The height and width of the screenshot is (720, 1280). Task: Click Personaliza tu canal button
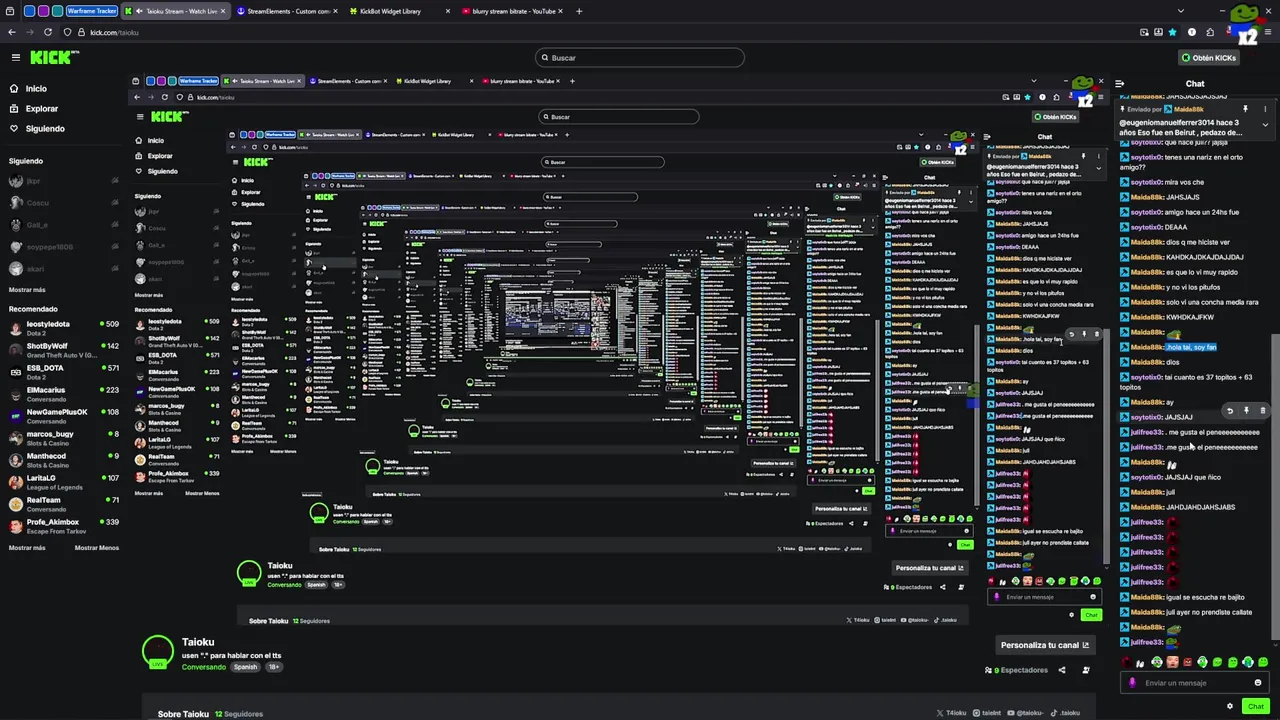pyautogui.click(x=1044, y=645)
